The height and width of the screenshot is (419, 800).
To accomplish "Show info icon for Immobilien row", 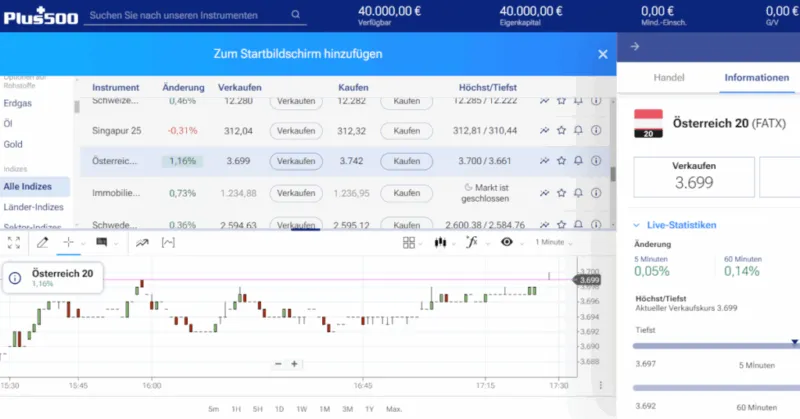I will click(x=595, y=193).
